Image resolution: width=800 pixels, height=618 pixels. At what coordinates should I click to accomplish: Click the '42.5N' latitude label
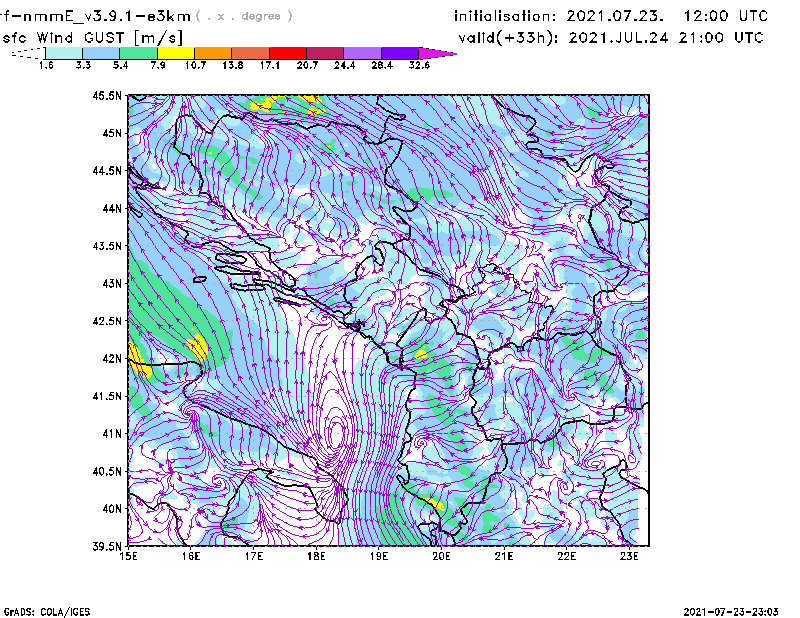pos(107,321)
